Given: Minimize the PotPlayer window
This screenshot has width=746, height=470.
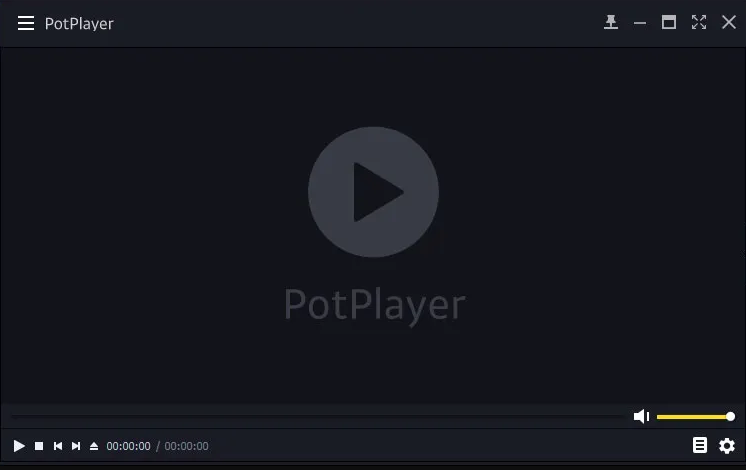Looking at the screenshot, I should (x=640, y=23).
